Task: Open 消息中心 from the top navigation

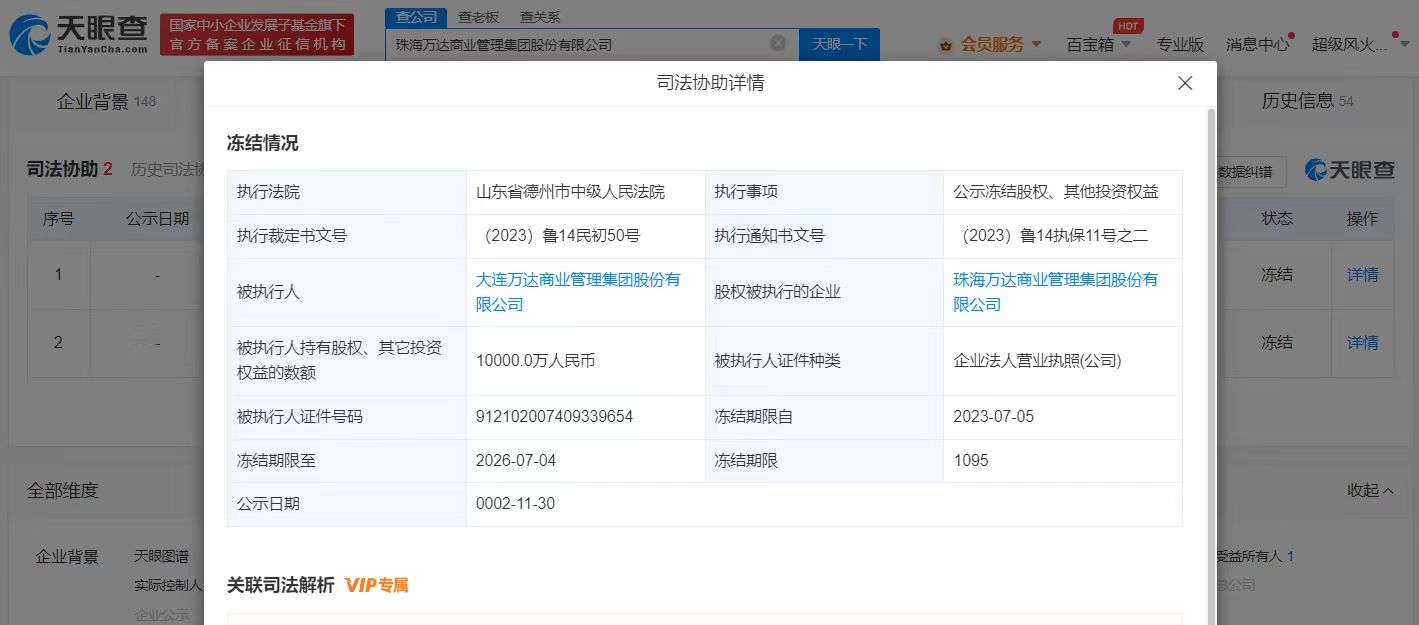Action: click(1257, 44)
